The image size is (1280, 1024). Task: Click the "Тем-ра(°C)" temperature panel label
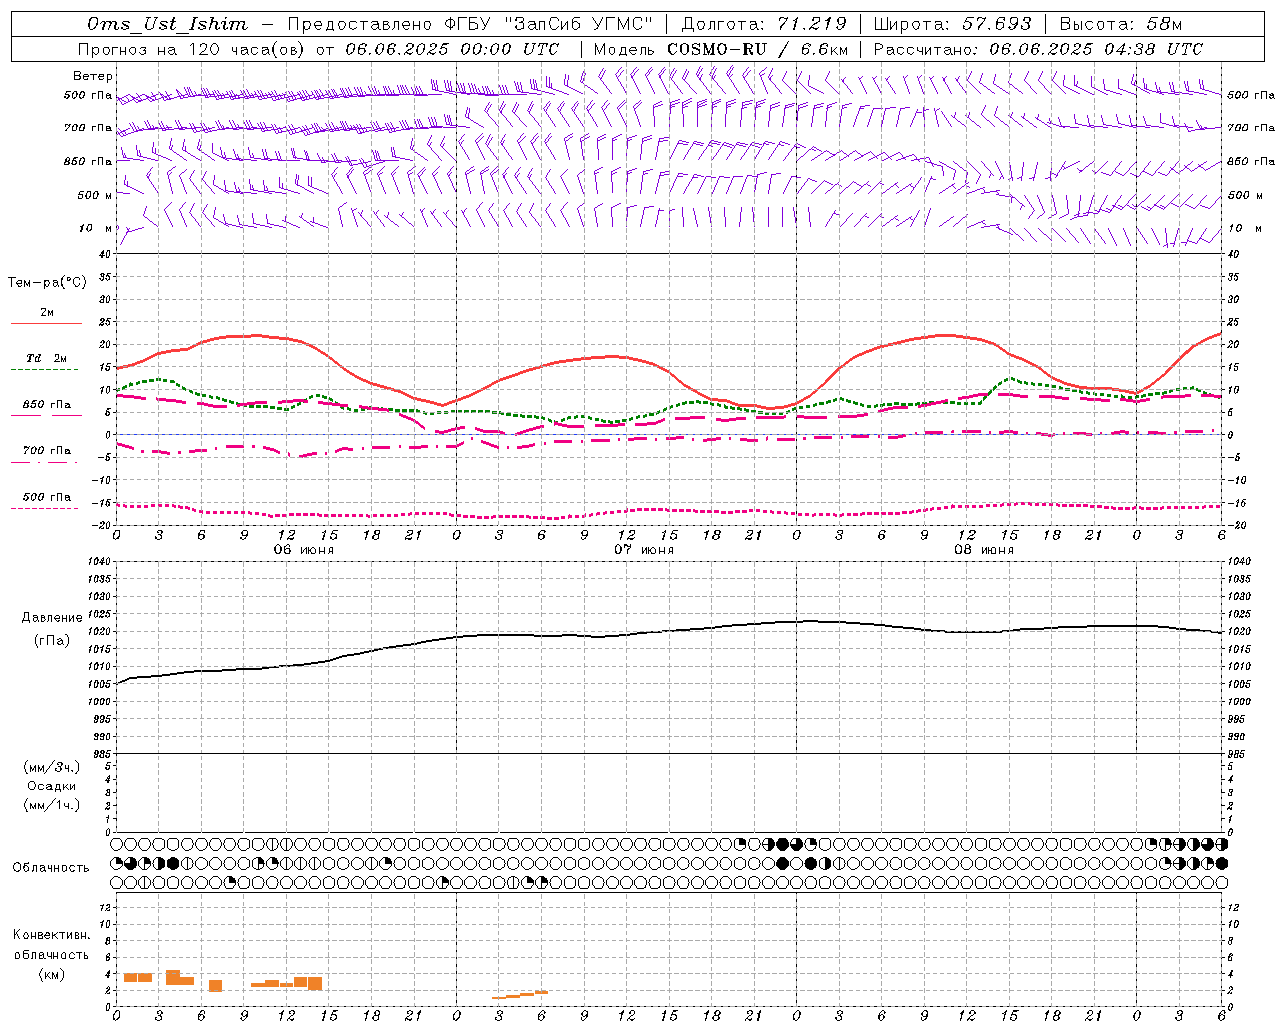point(47,283)
